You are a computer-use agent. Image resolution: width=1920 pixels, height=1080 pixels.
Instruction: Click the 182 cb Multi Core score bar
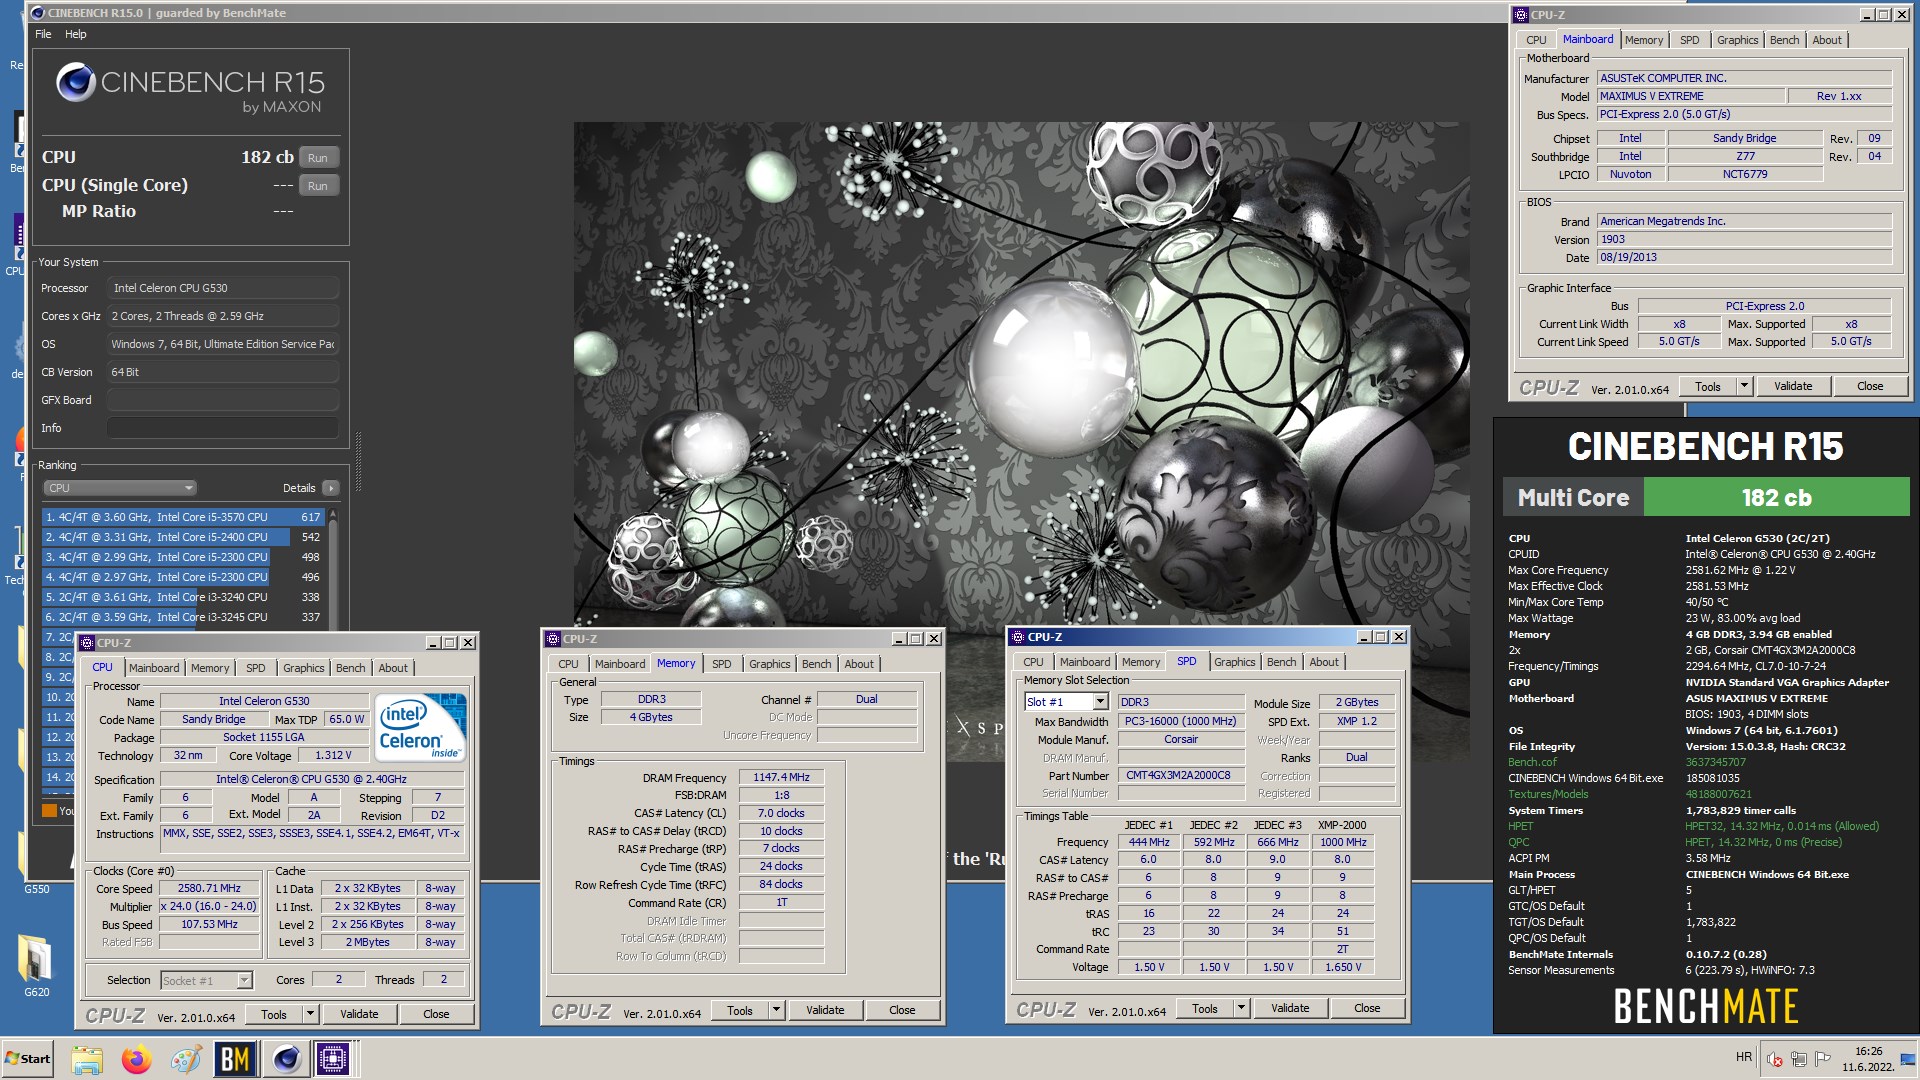(x=1776, y=497)
